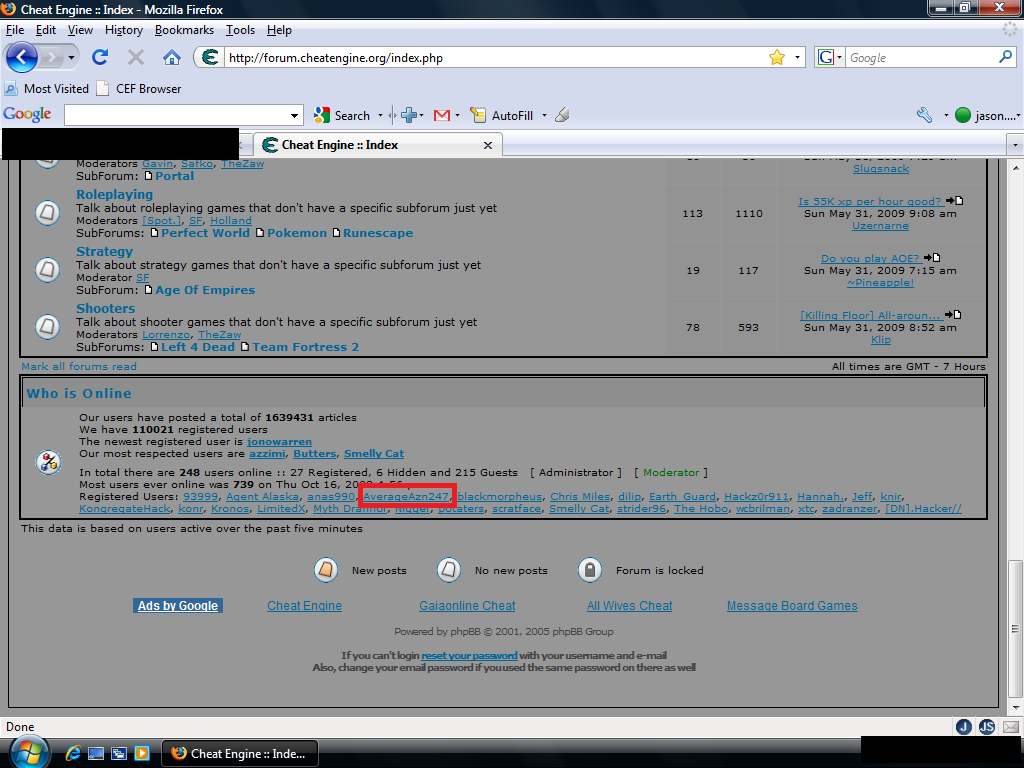Open the CEF Browser bookmark
This screenshot has height=768, width=1024.
click(139, 88)
